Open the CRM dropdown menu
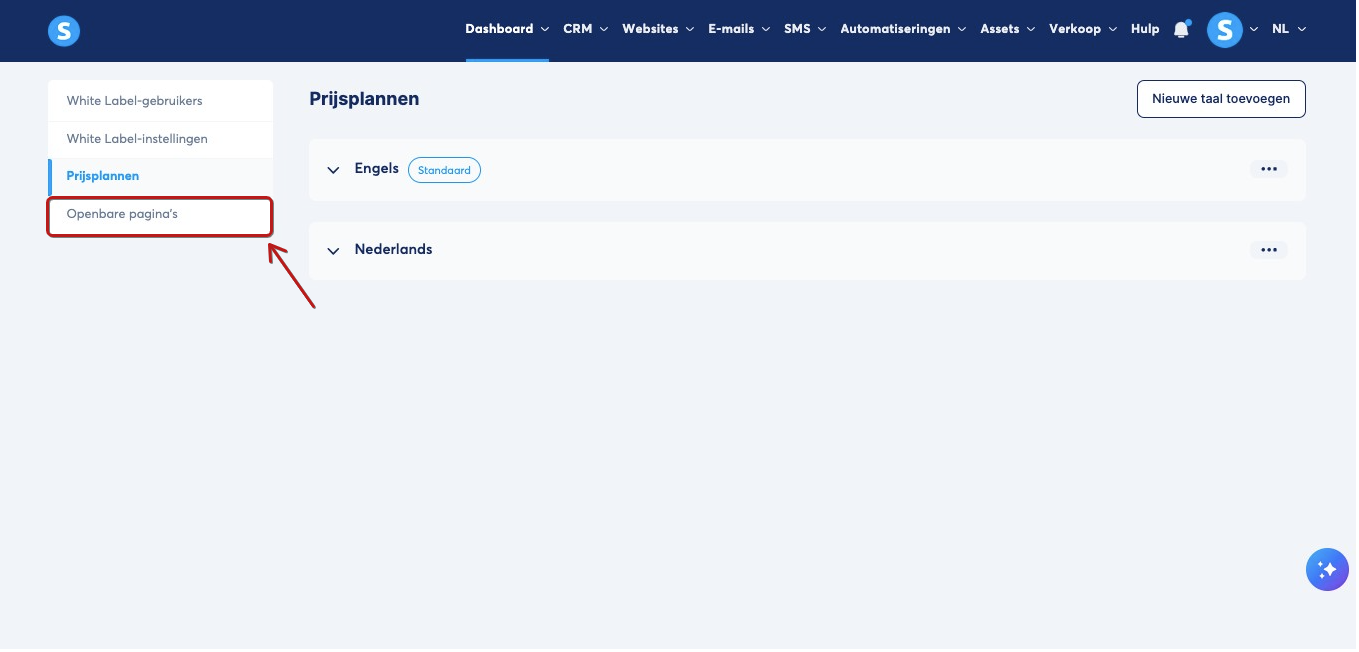The image size is (1359, 652). click(x=585, y=29)
